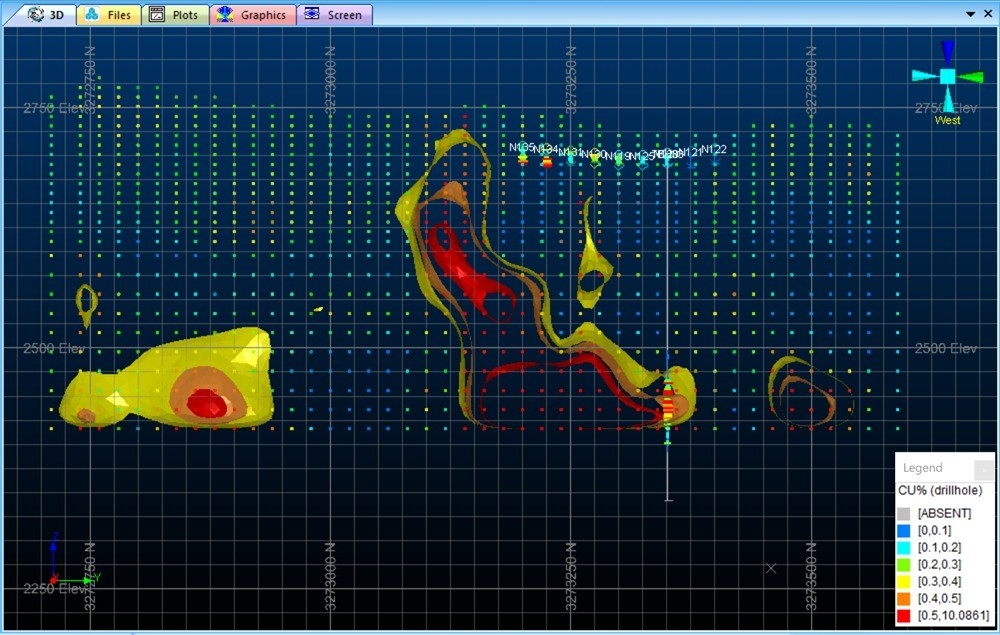Close the Legend panel
This screenshot has height=635, width=1000.
pyautogui.click(x=984, y=468)
